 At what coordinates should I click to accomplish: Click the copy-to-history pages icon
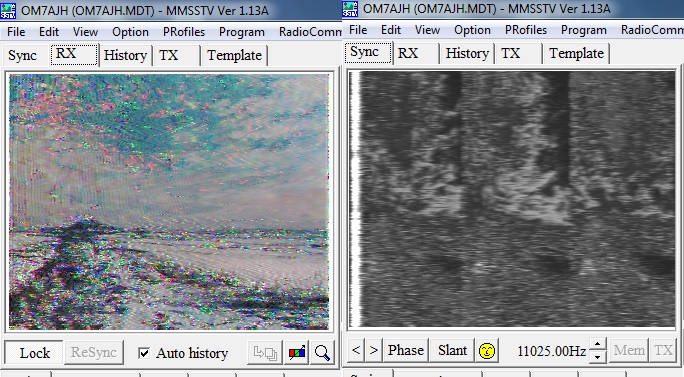[x=265, y=352]
